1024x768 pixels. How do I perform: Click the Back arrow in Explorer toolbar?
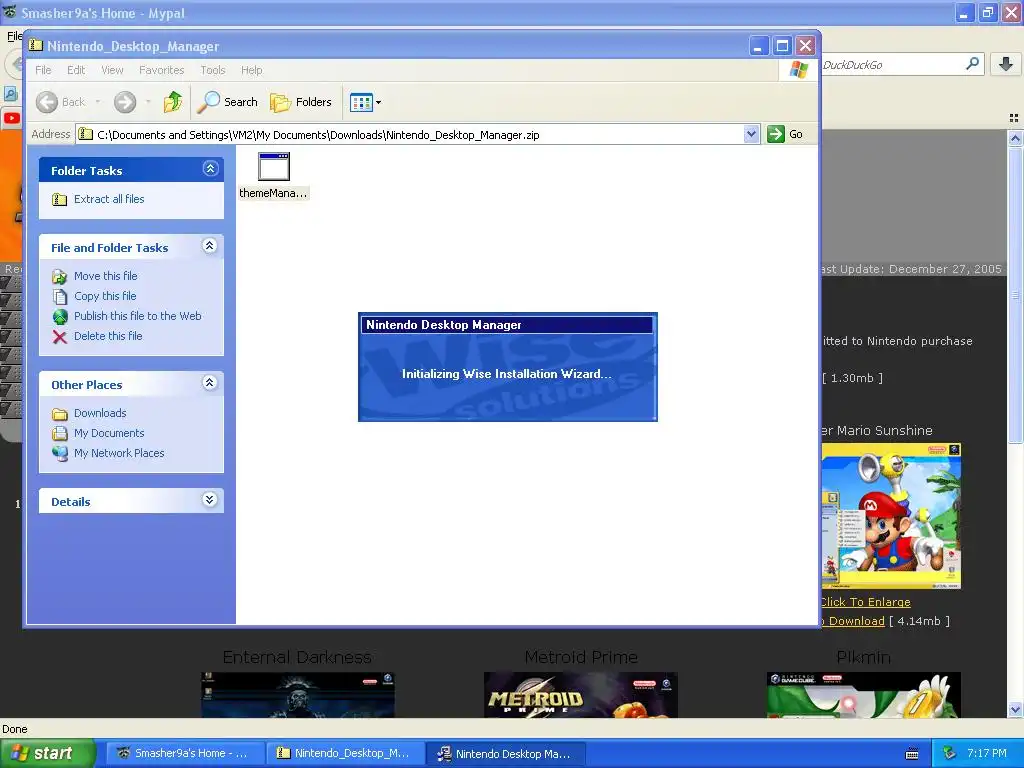pos(47,102)
